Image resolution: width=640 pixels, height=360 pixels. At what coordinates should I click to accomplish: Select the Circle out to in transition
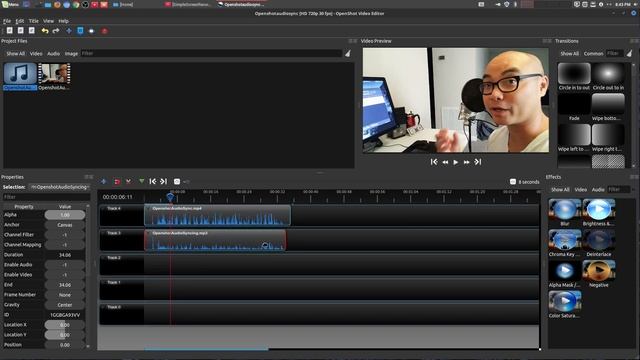click(x=608, y=76)
